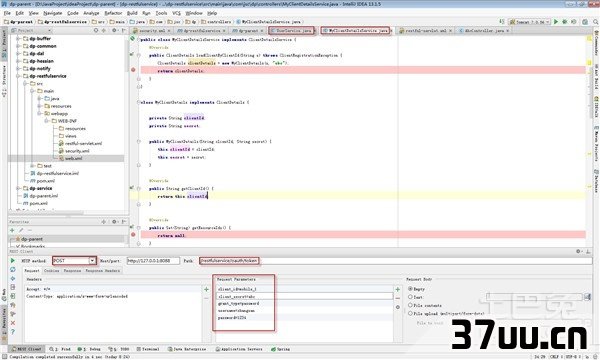Click the Host/port input field
The height and width of the screenshot is (360, 600).
click(x=153, y=261)
